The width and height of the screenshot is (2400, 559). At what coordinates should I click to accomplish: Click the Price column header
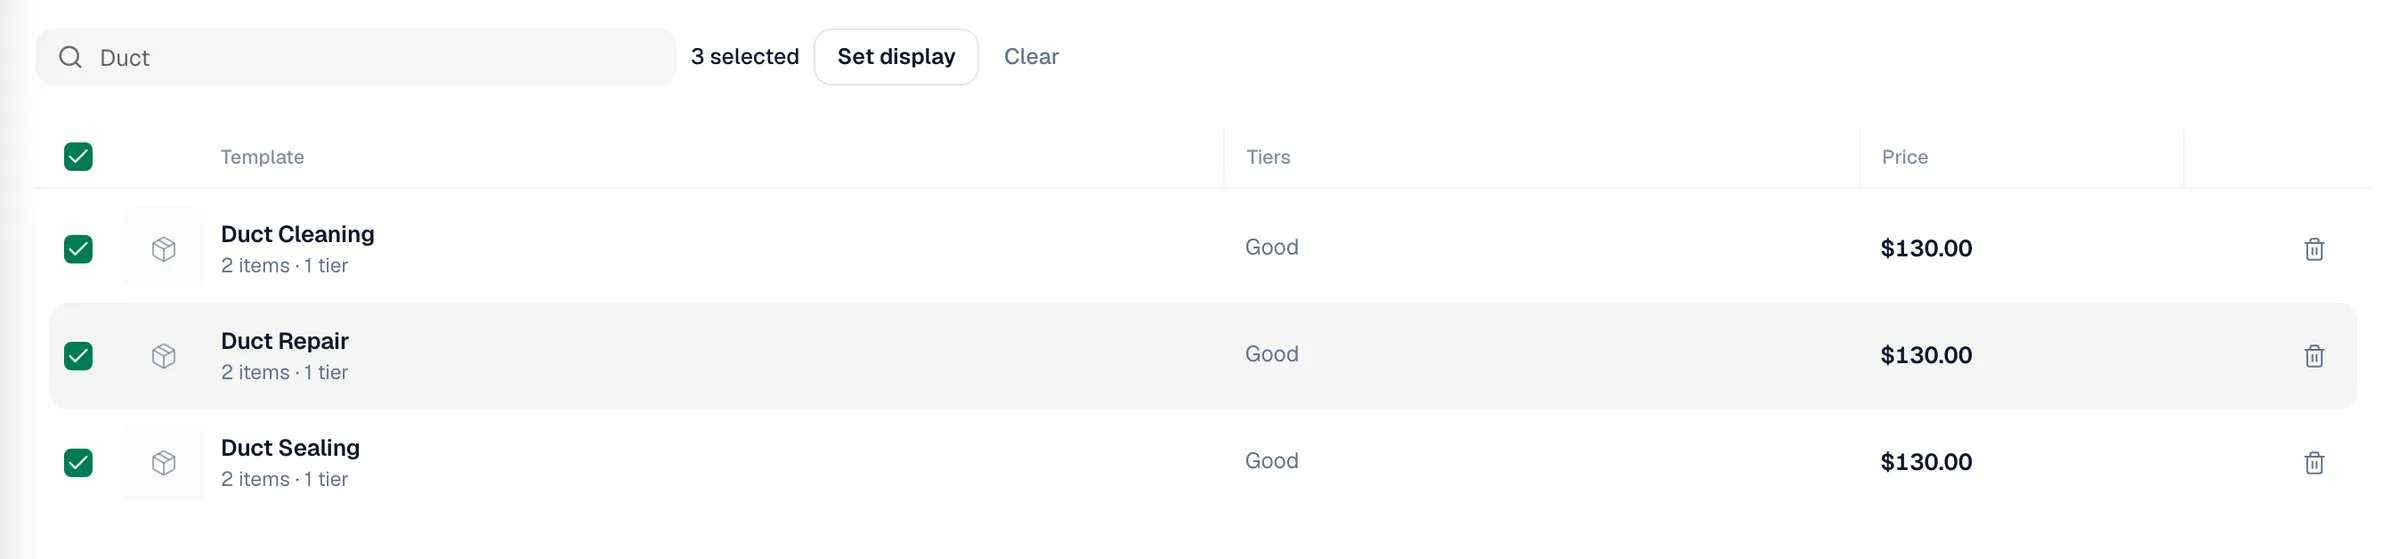[x=1905, y=157]
